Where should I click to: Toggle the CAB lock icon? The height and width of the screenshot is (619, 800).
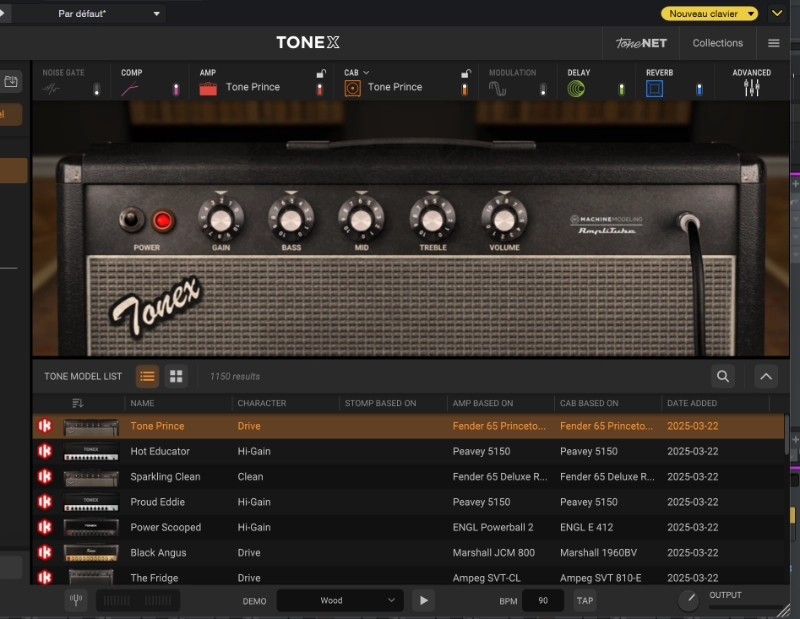coord(465,73)
